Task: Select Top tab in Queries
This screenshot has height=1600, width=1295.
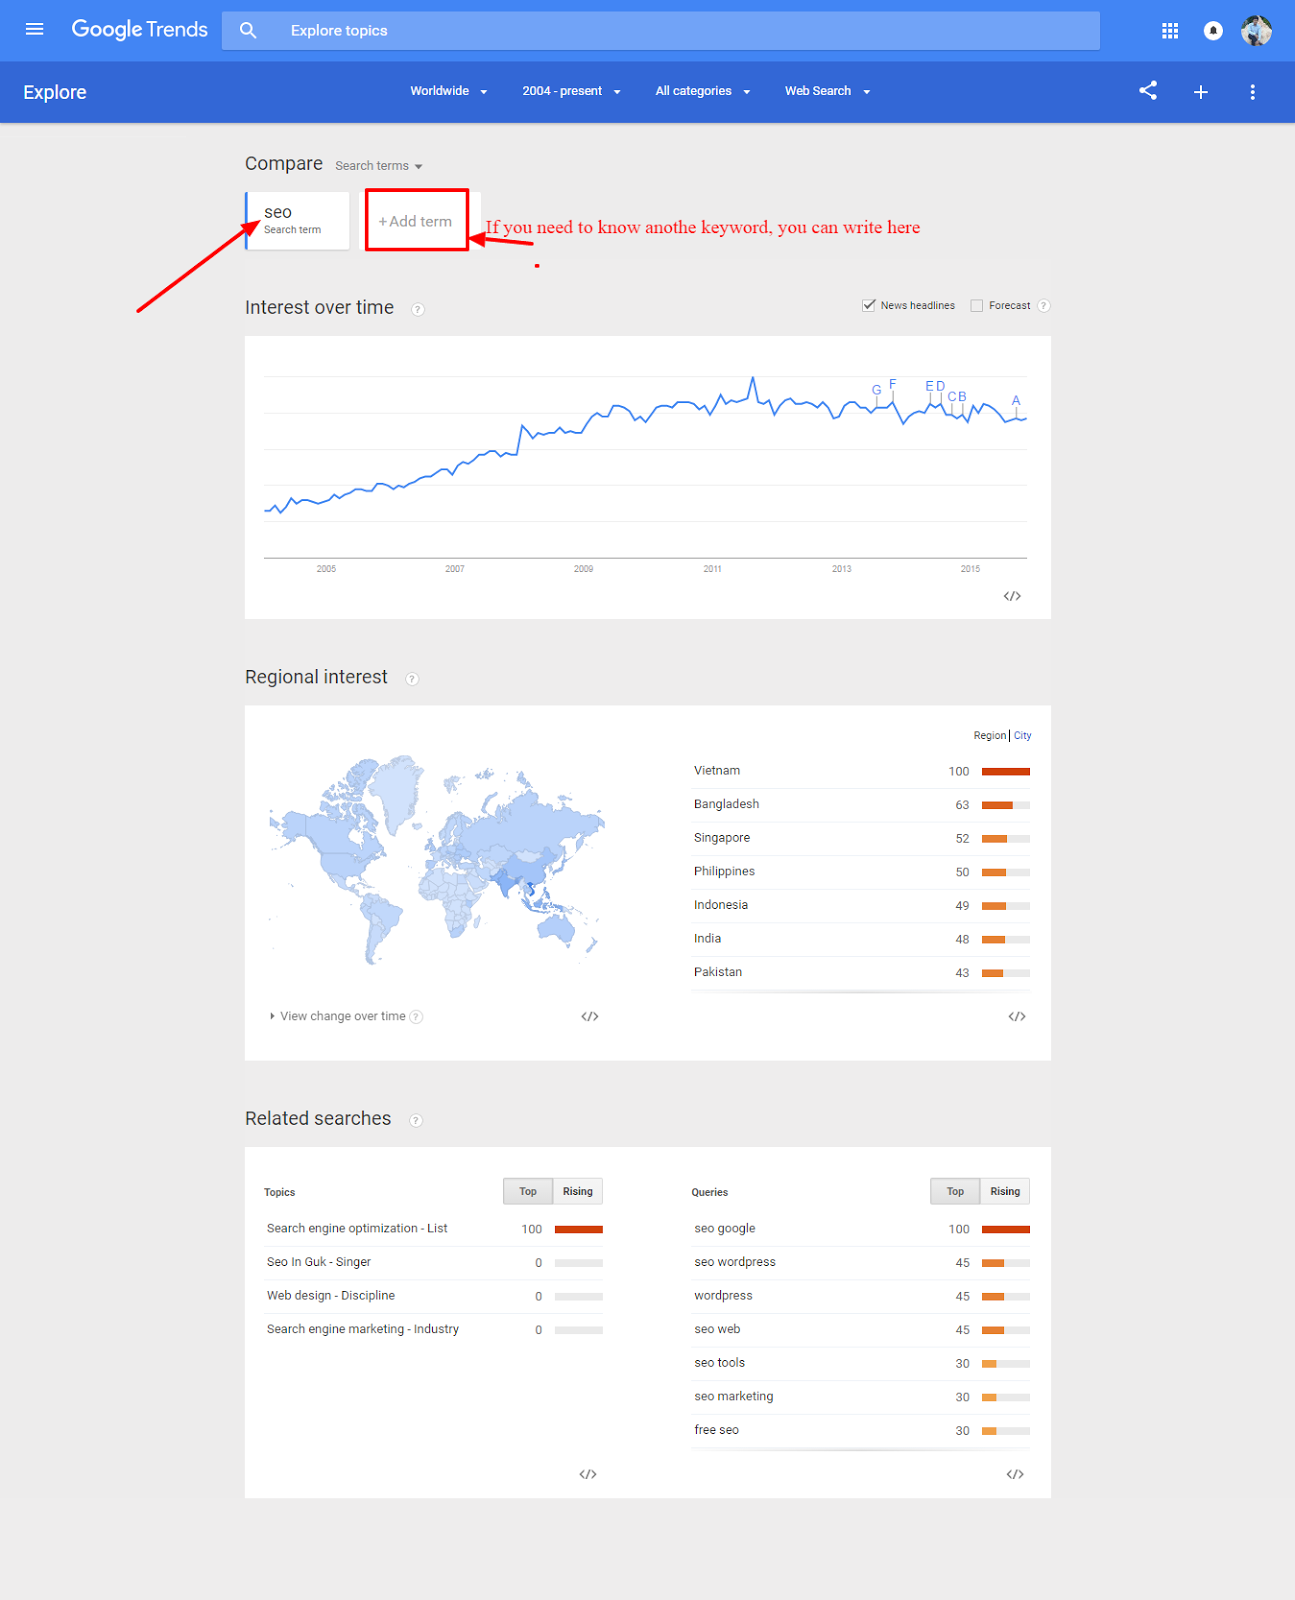Action: [x=955, y=1191]
